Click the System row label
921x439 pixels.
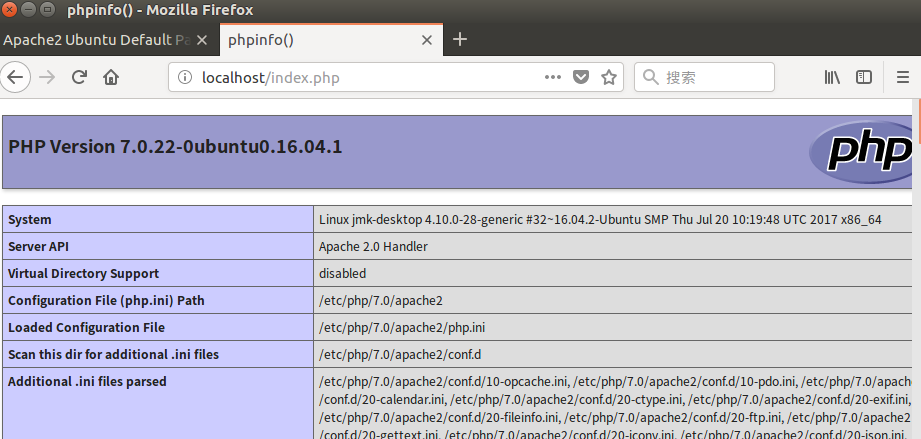click(29, 220)
